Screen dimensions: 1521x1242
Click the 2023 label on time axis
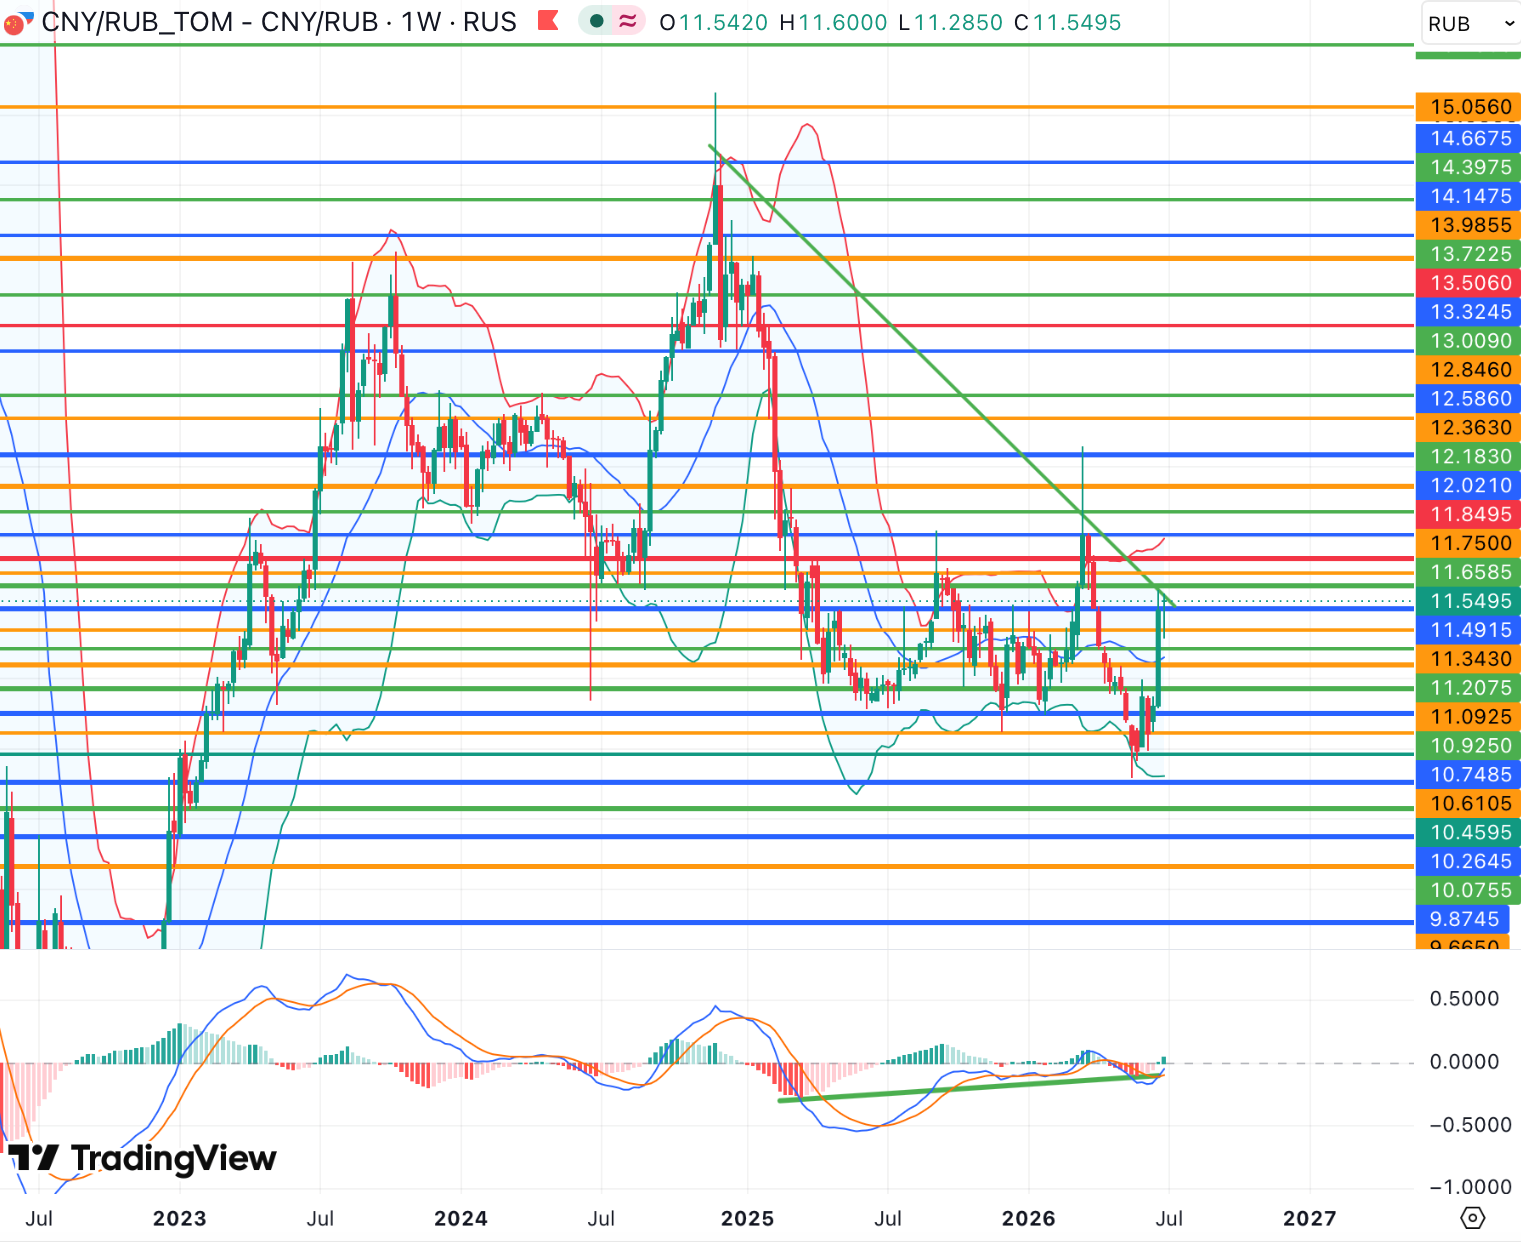pos(179,1218)
